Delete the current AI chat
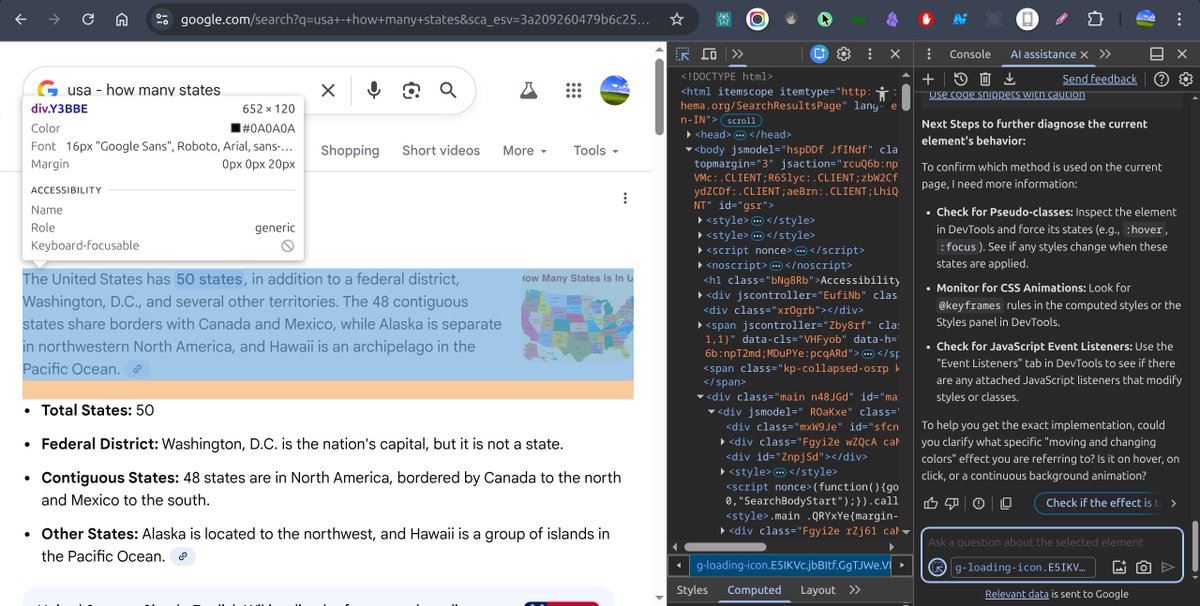1200x606 pixels. 985,79
